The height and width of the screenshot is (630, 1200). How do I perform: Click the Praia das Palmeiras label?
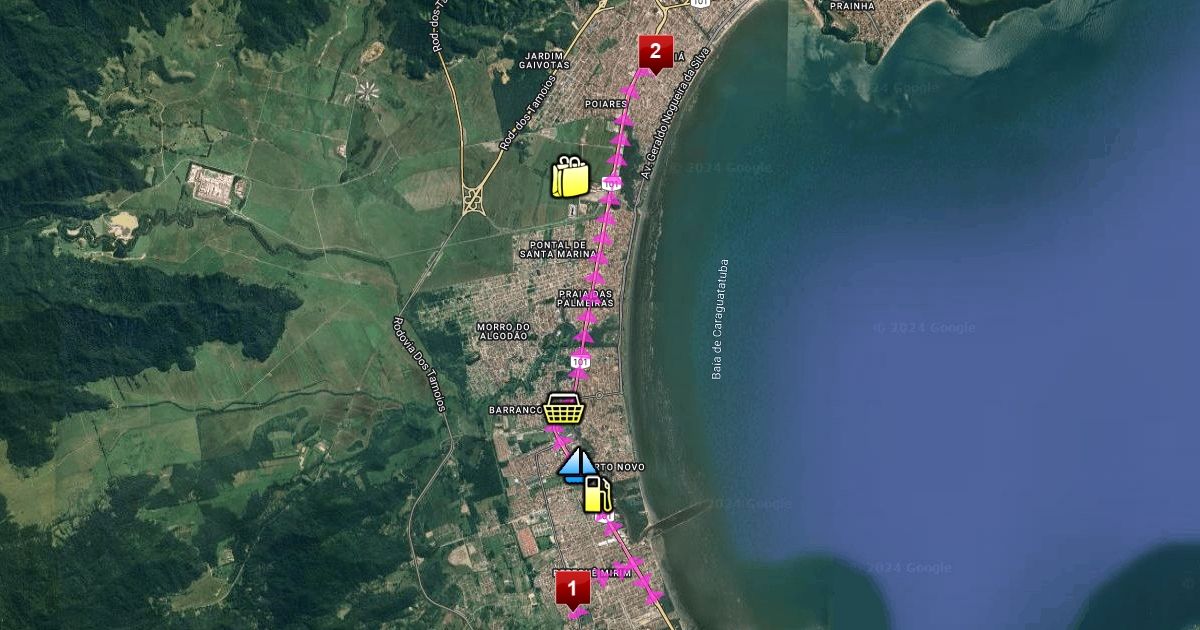point(586,297)
